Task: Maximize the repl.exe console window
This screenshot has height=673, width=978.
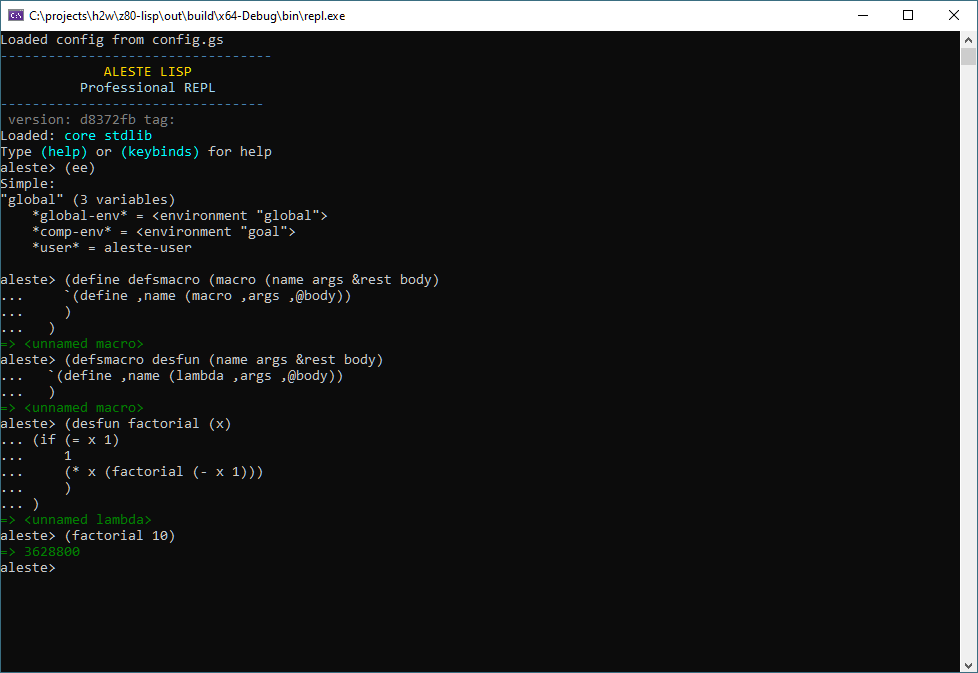Action: coord(908,15)
